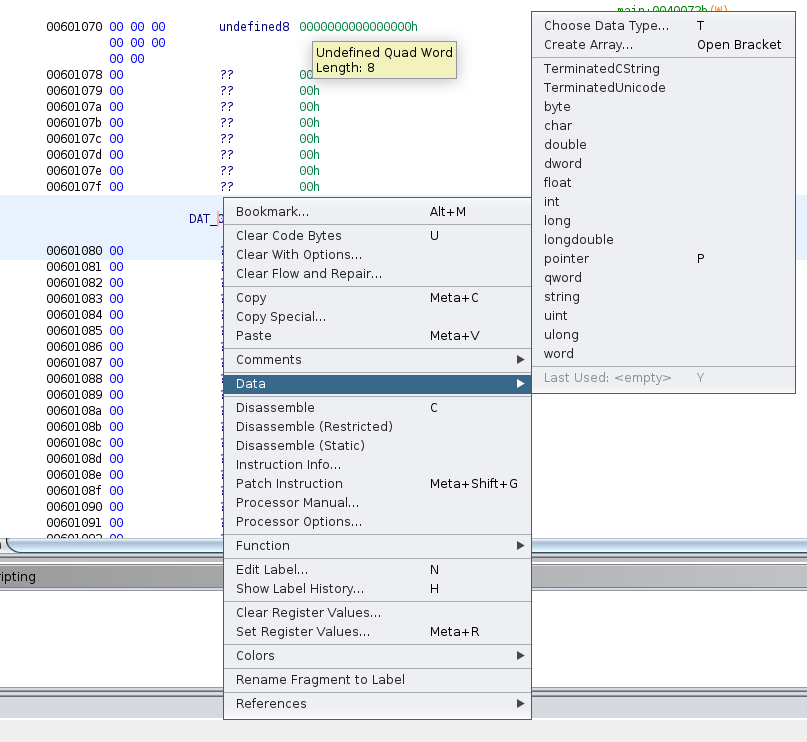
Task: Open Choose Data Type... in Data submenu
Action: (663, 26)
